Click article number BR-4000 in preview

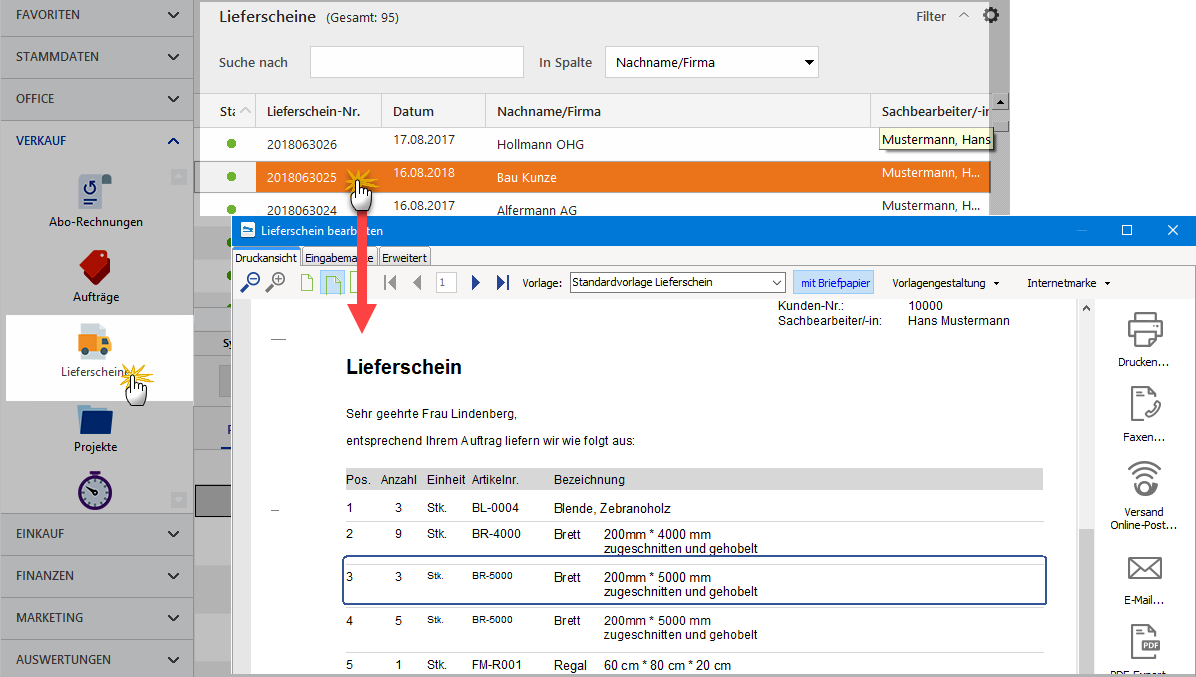click(496, 534)
